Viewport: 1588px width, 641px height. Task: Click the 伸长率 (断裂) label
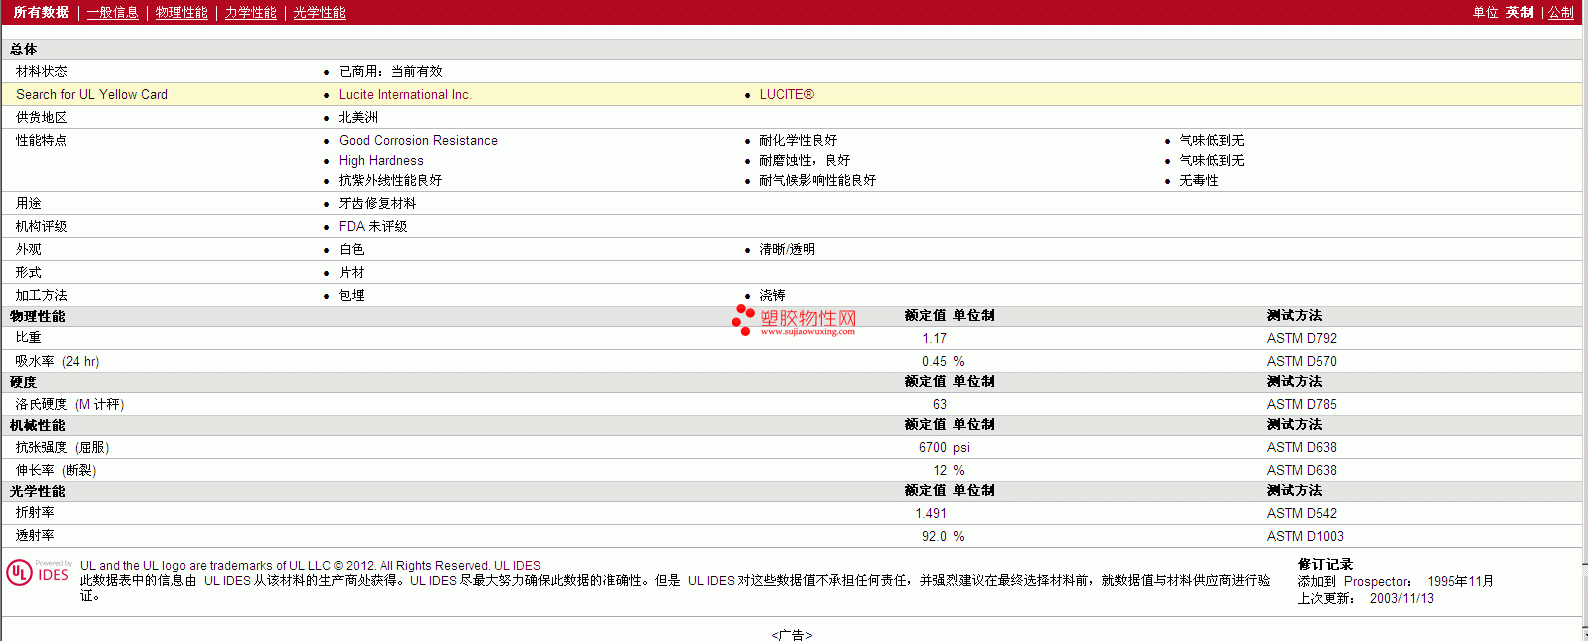point(56,470)
